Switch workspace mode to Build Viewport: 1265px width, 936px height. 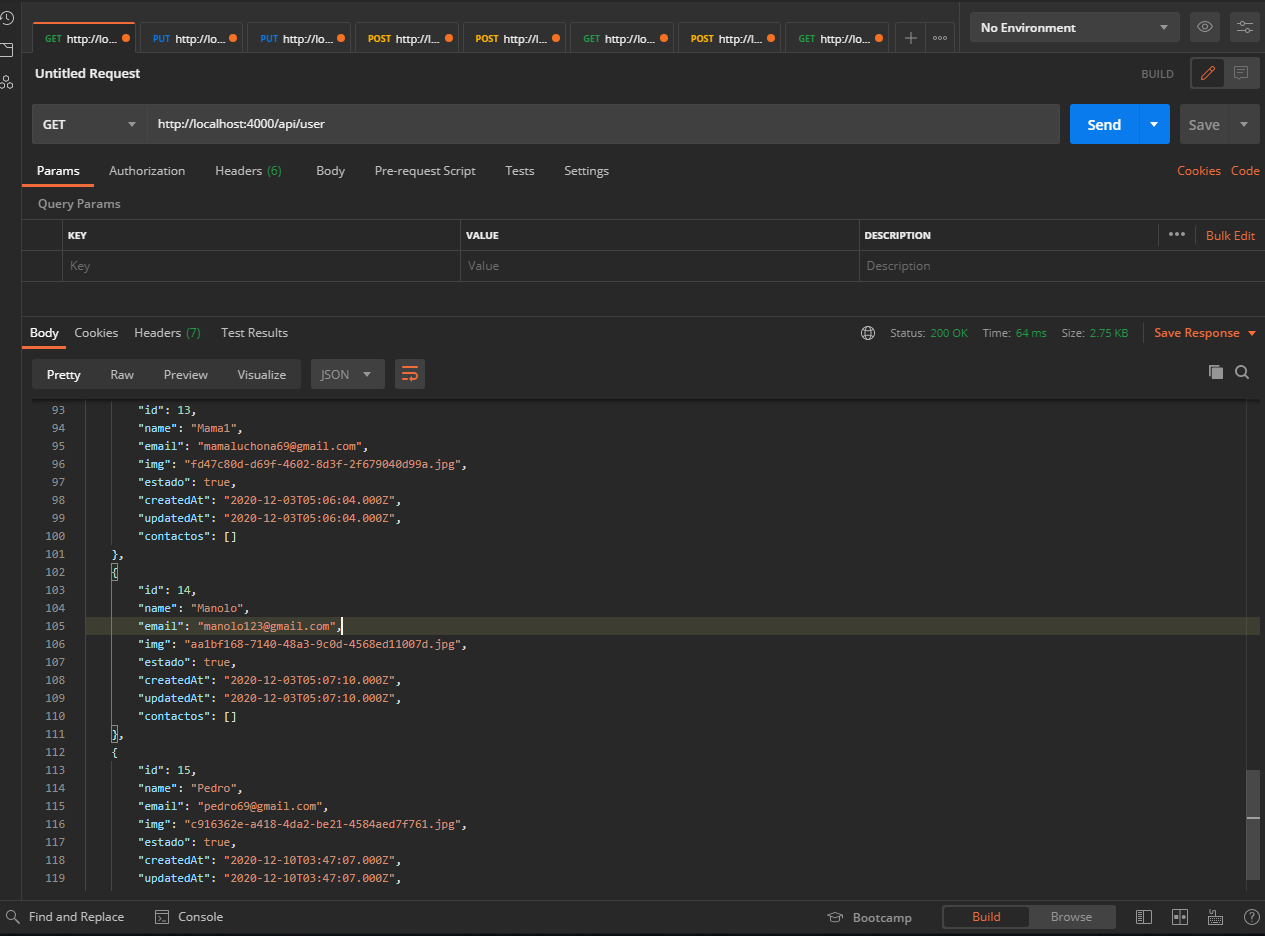click(986, 917)
